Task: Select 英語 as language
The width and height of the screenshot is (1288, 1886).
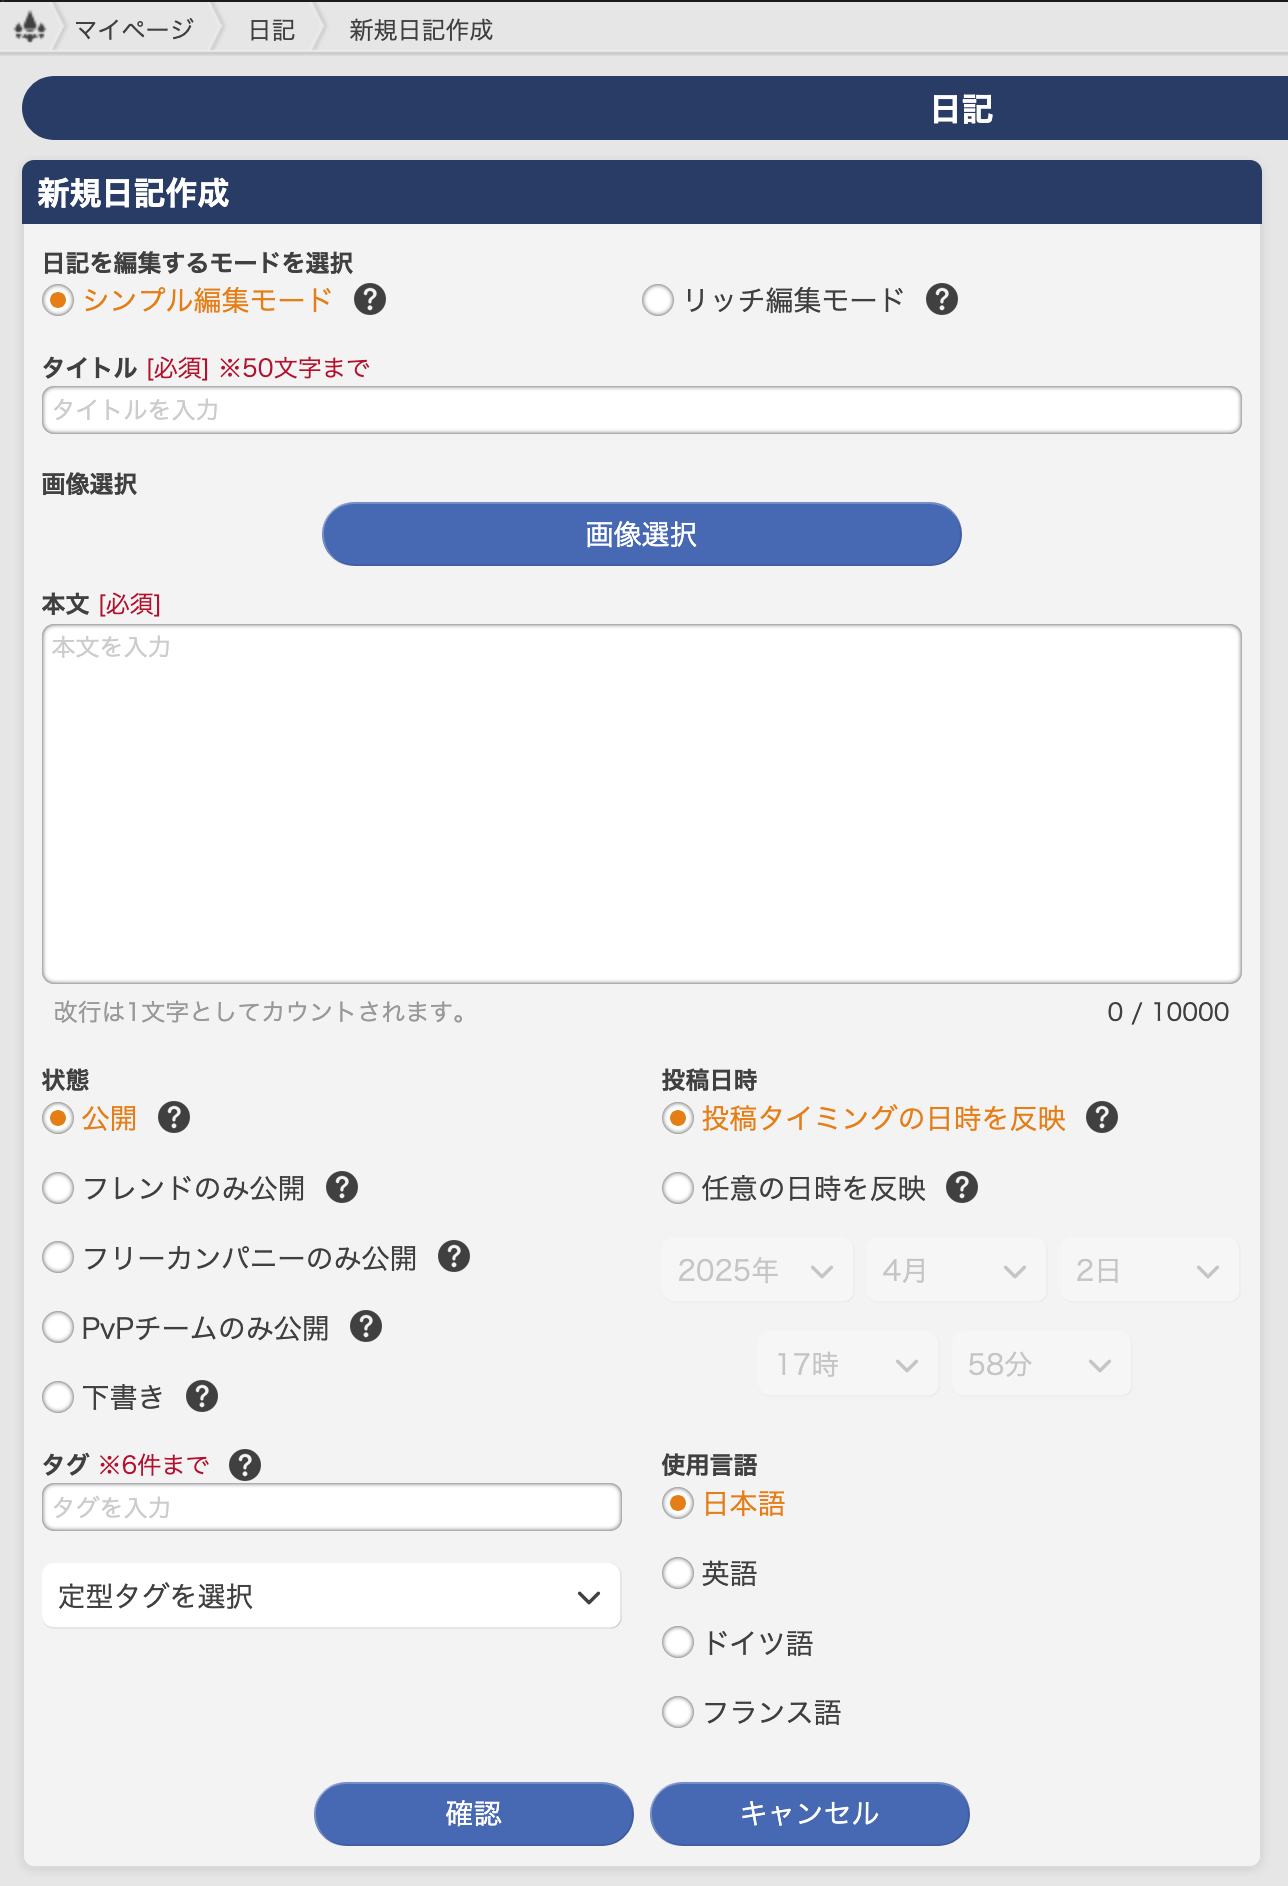Action: [678, 1573]
